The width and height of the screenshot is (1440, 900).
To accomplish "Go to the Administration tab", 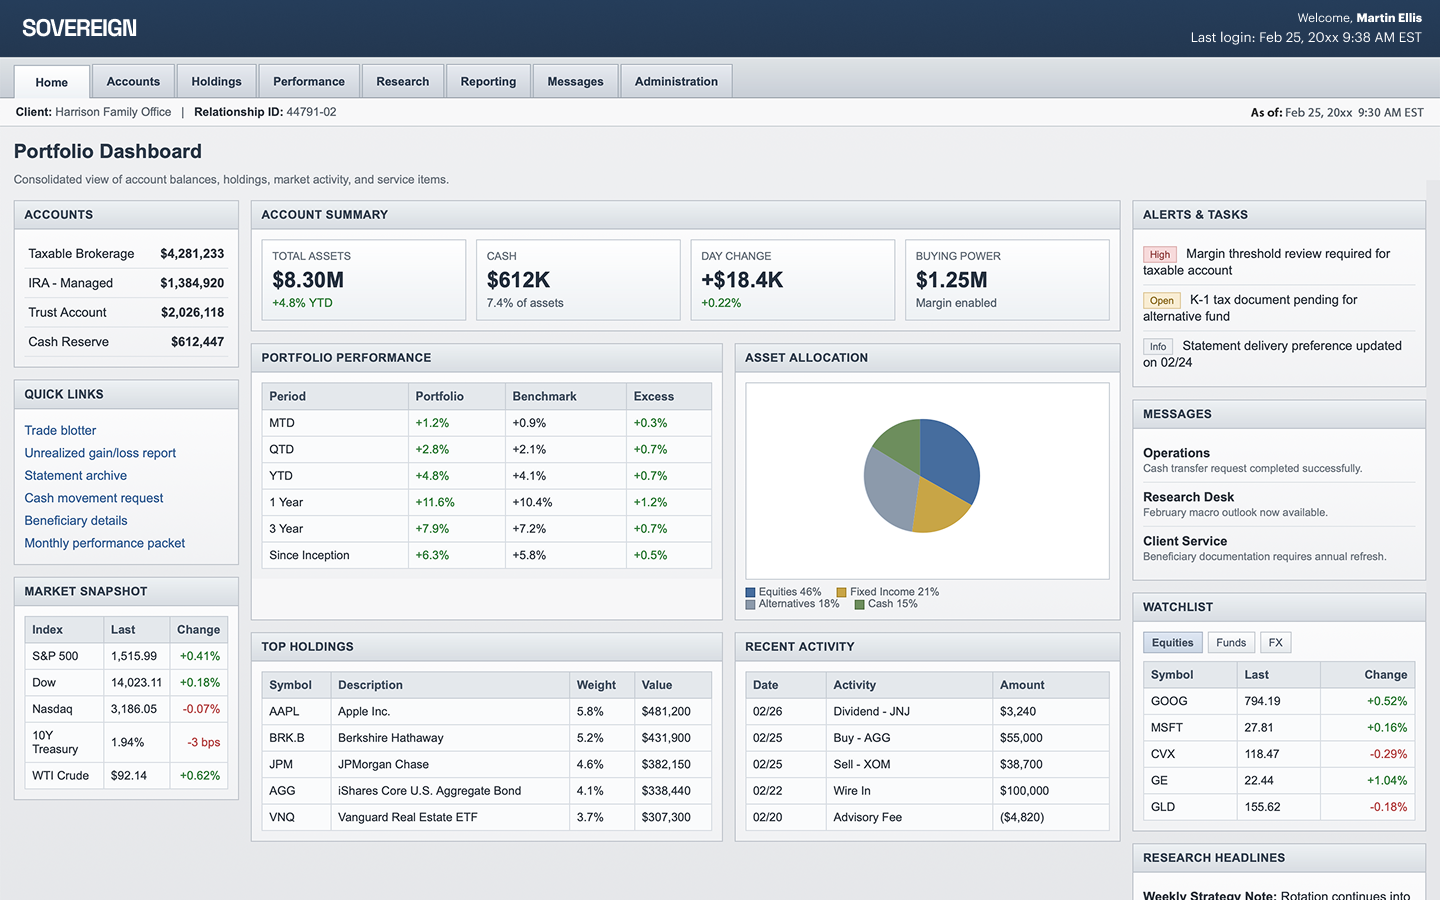I will pyautogui.click(x=676, y=81).
